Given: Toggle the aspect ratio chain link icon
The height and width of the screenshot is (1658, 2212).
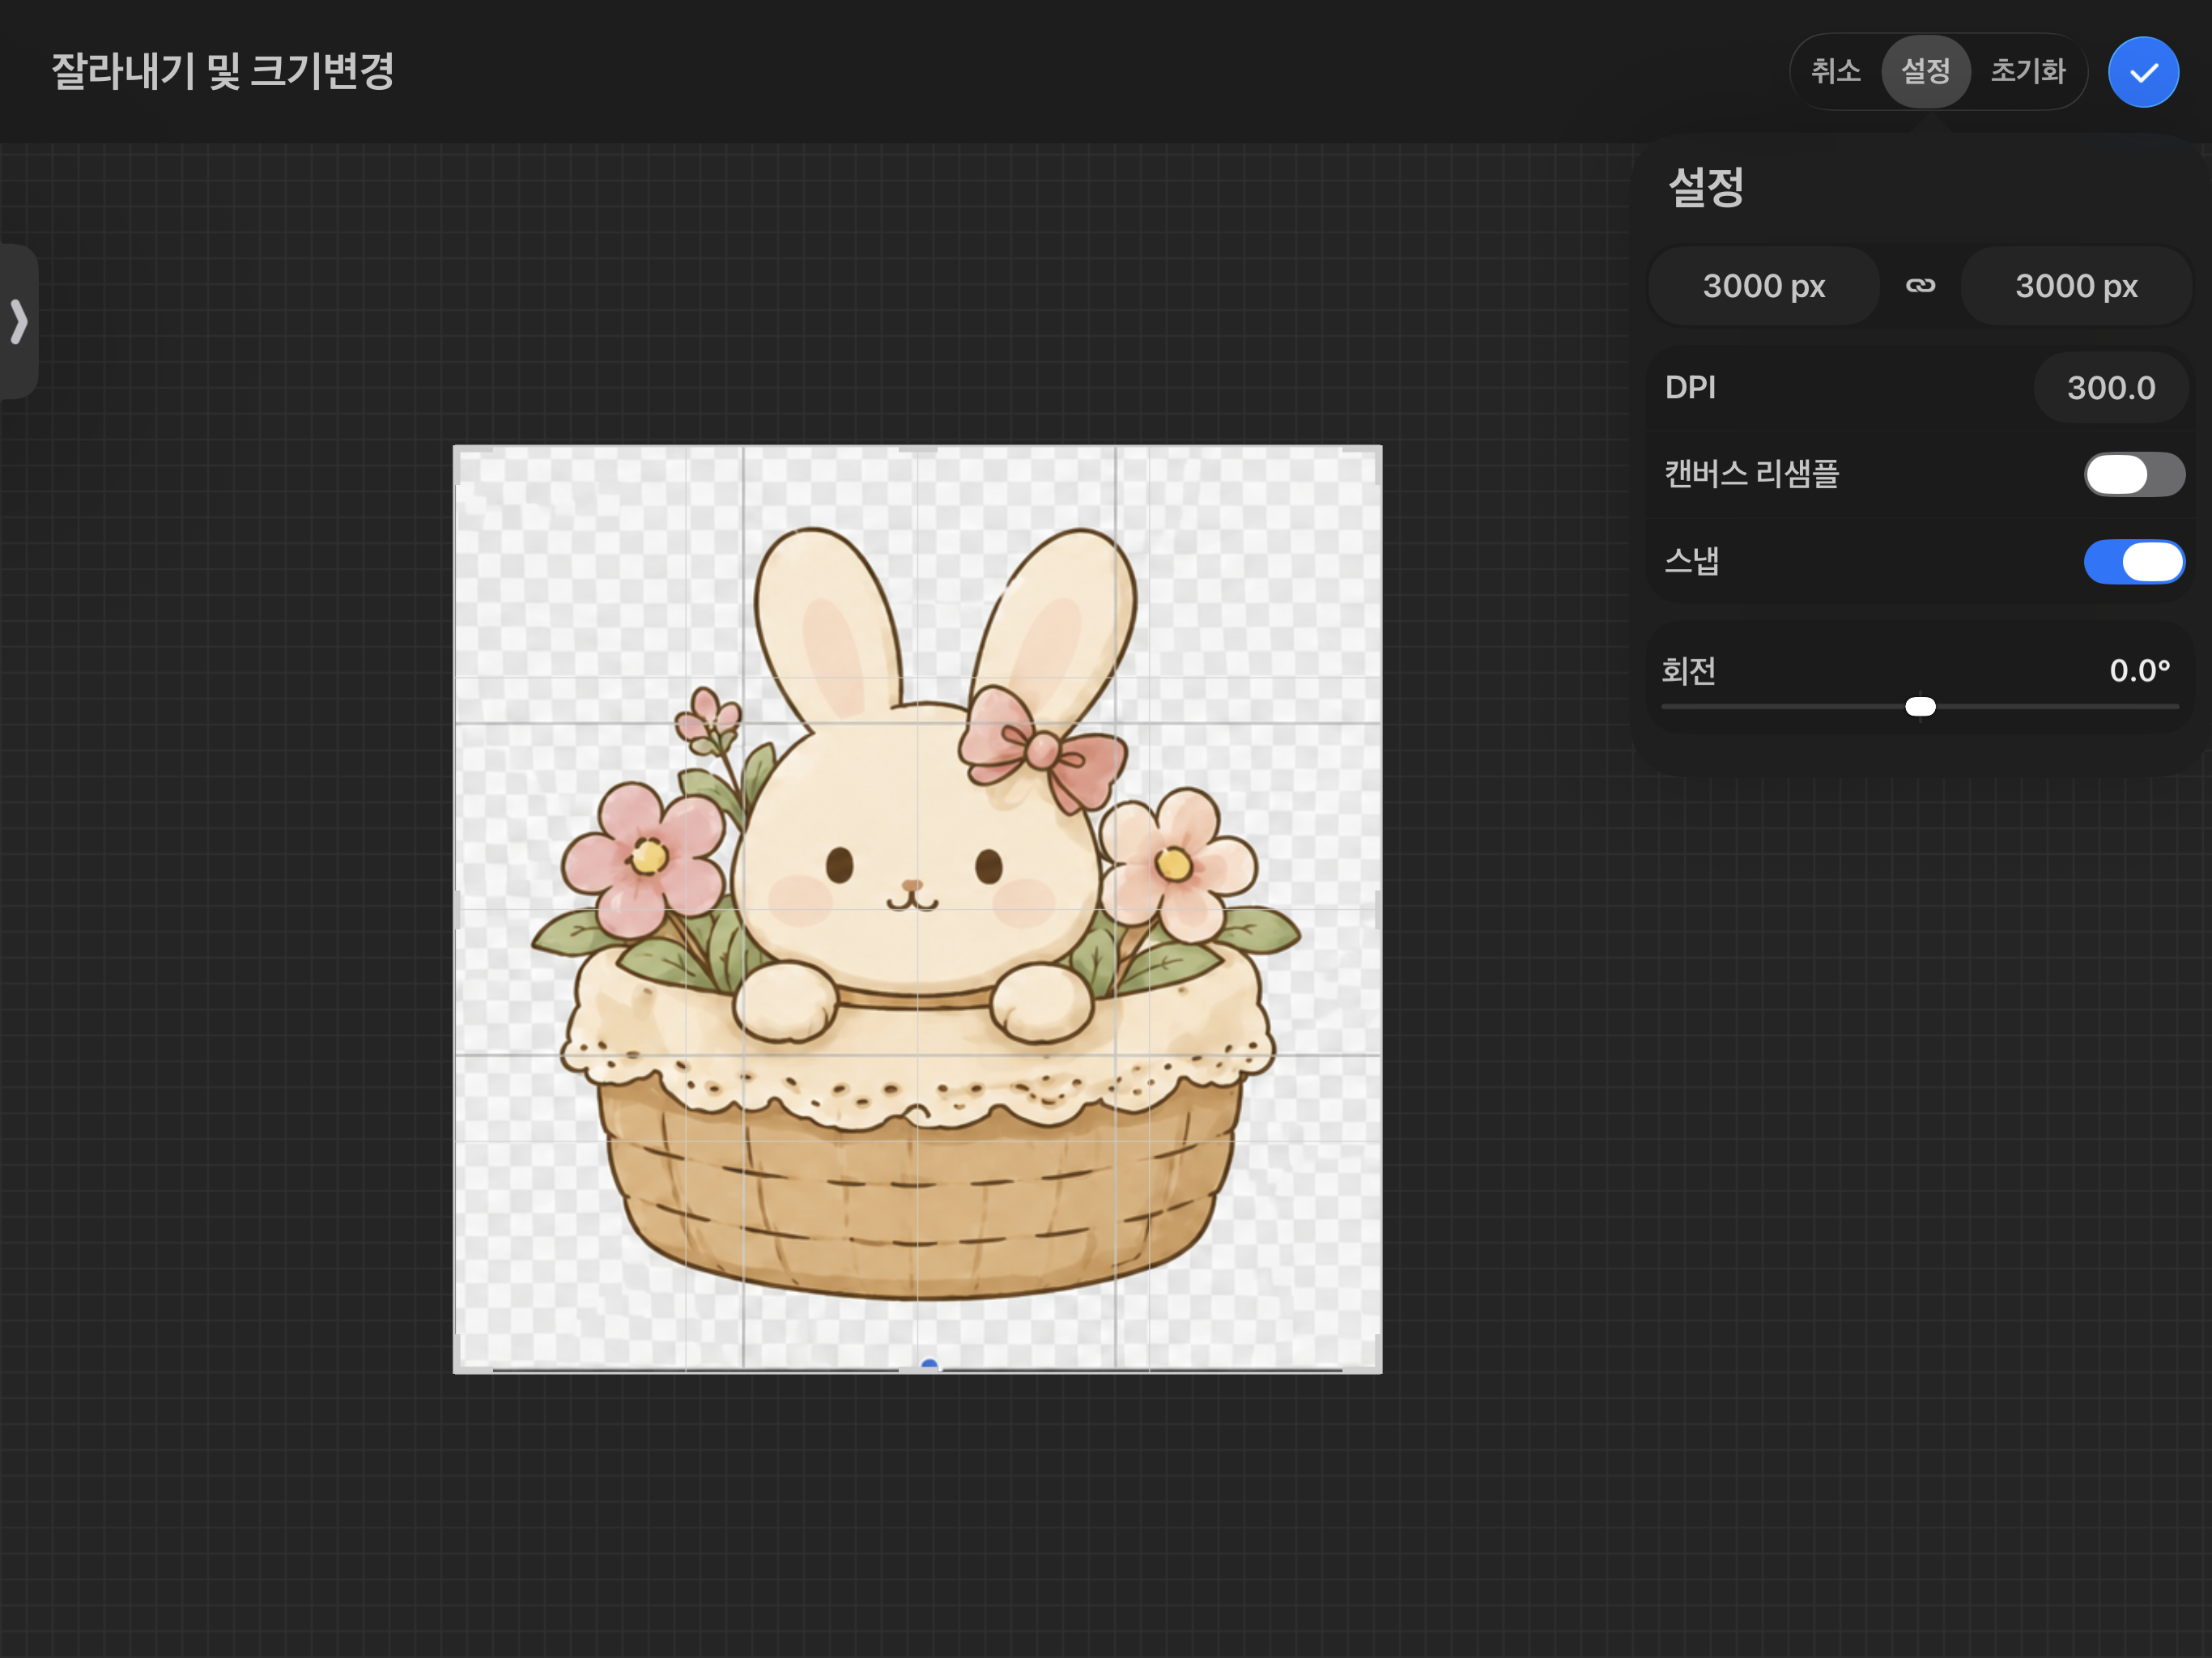Looking at the screenshot, I should click(1920, 286).
